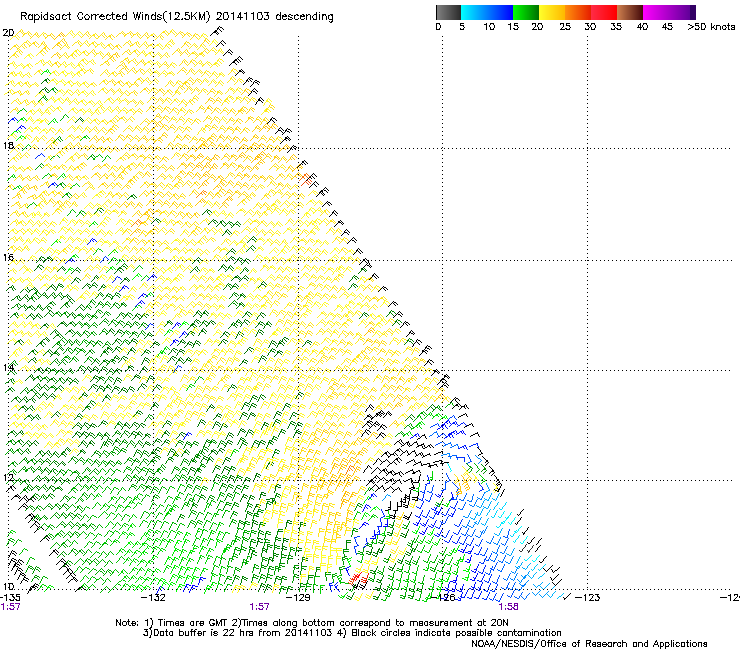Click the latitude label '20'

[8, 33]
